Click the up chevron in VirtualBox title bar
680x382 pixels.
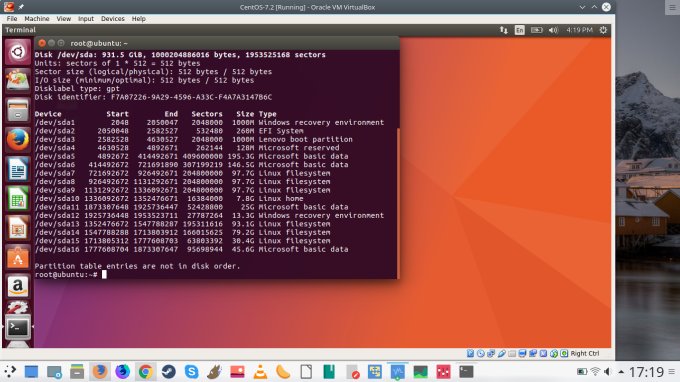tap(594, 7)
